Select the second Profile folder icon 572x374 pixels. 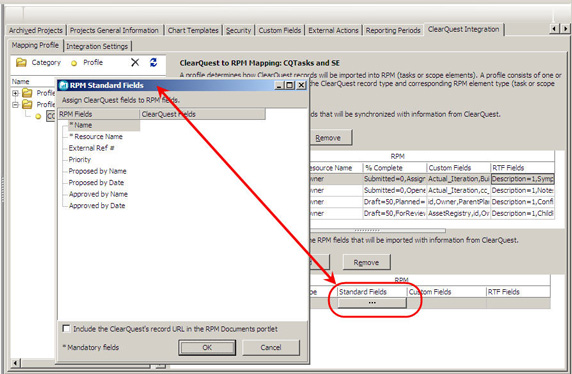tap(27, 104)
